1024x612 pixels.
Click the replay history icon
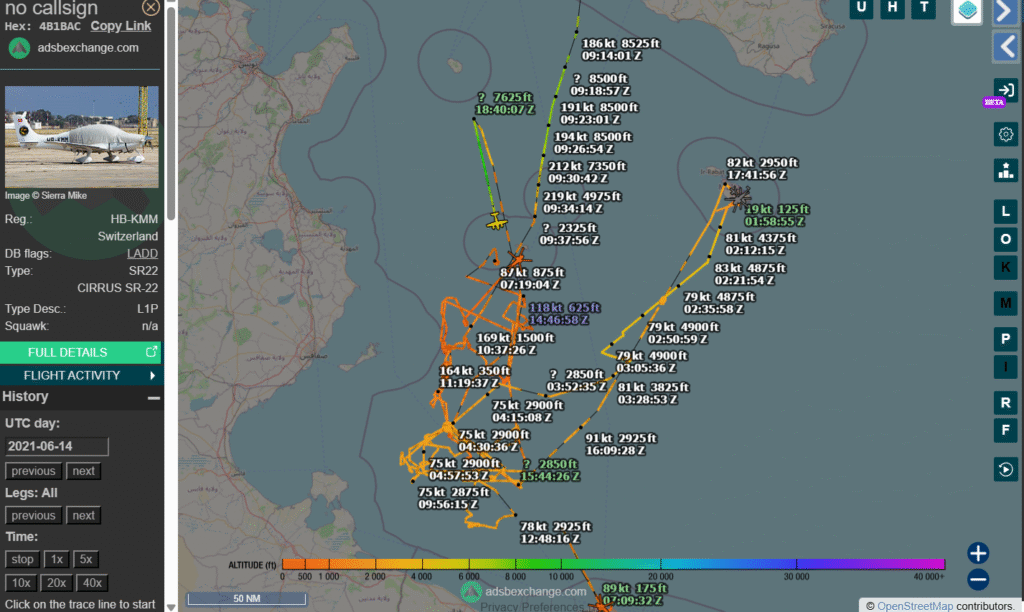click(x=1006, y=469)
